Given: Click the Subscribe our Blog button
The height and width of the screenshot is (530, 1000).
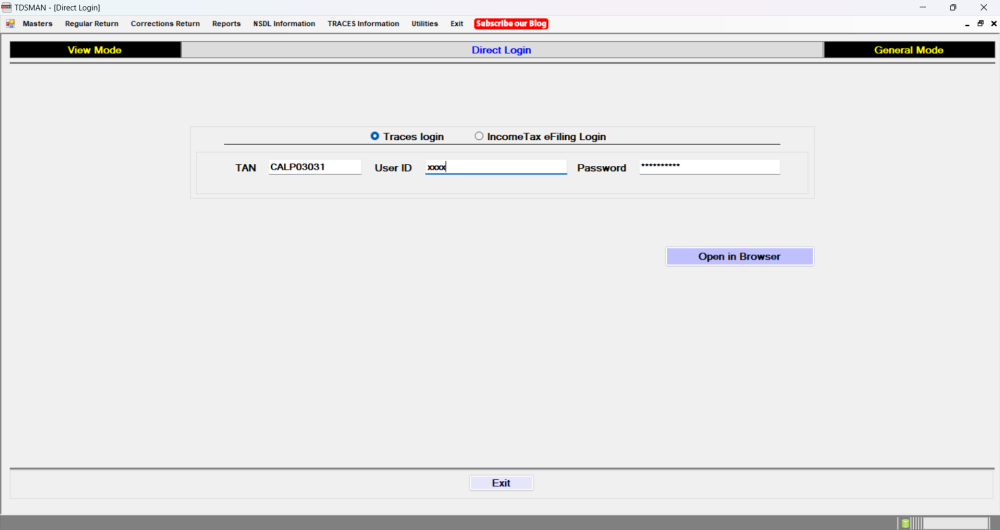Looking at the screenshot, I should click(511, 24).
